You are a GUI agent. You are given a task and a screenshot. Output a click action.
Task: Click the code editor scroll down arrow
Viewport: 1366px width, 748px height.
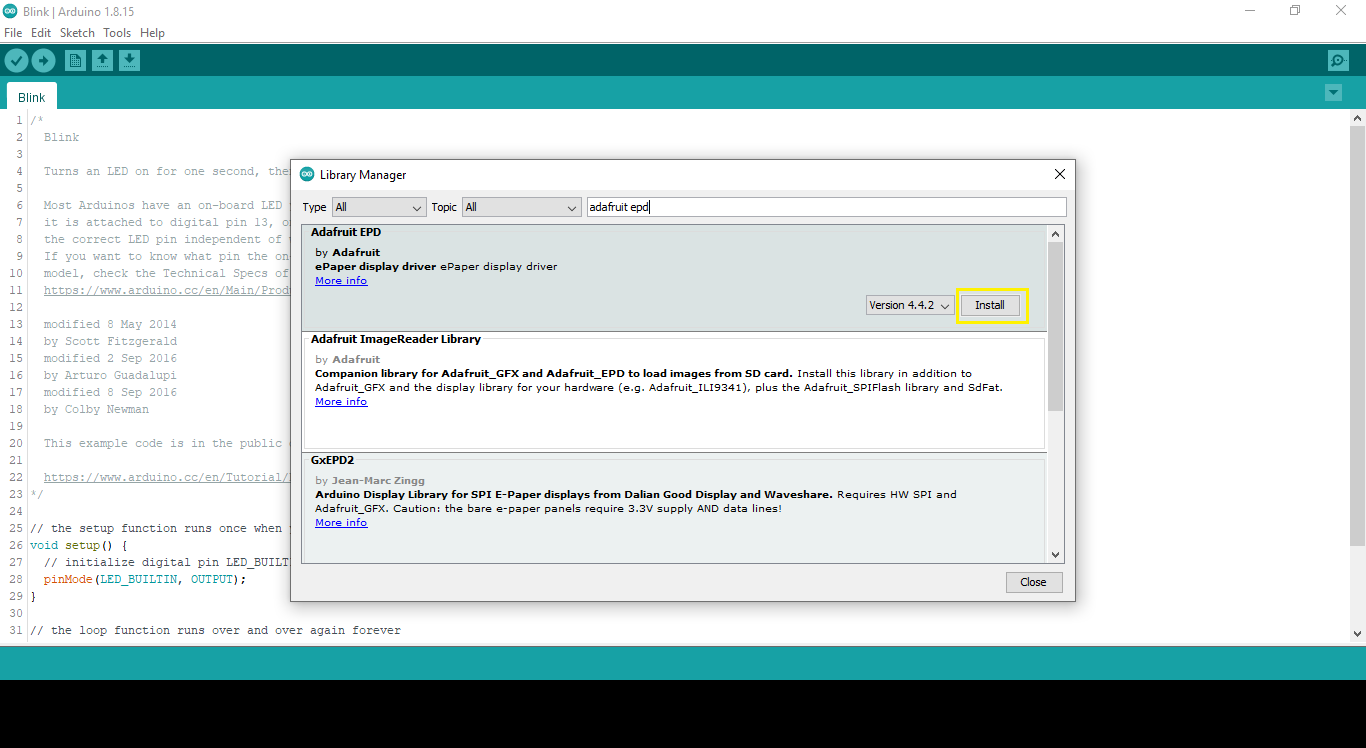[1357, 633]
